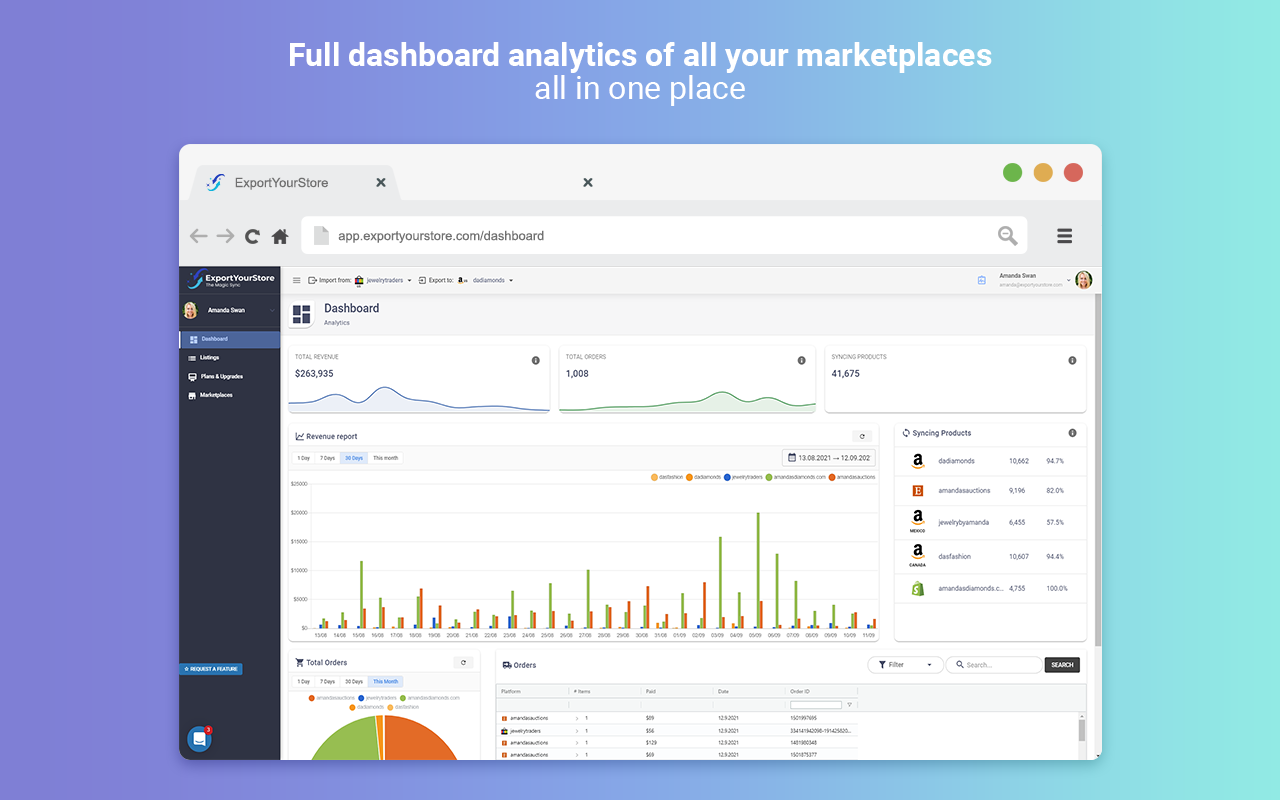Show info for the Total Revenue card
This screenshot has width=1280, height=800.
536,360
